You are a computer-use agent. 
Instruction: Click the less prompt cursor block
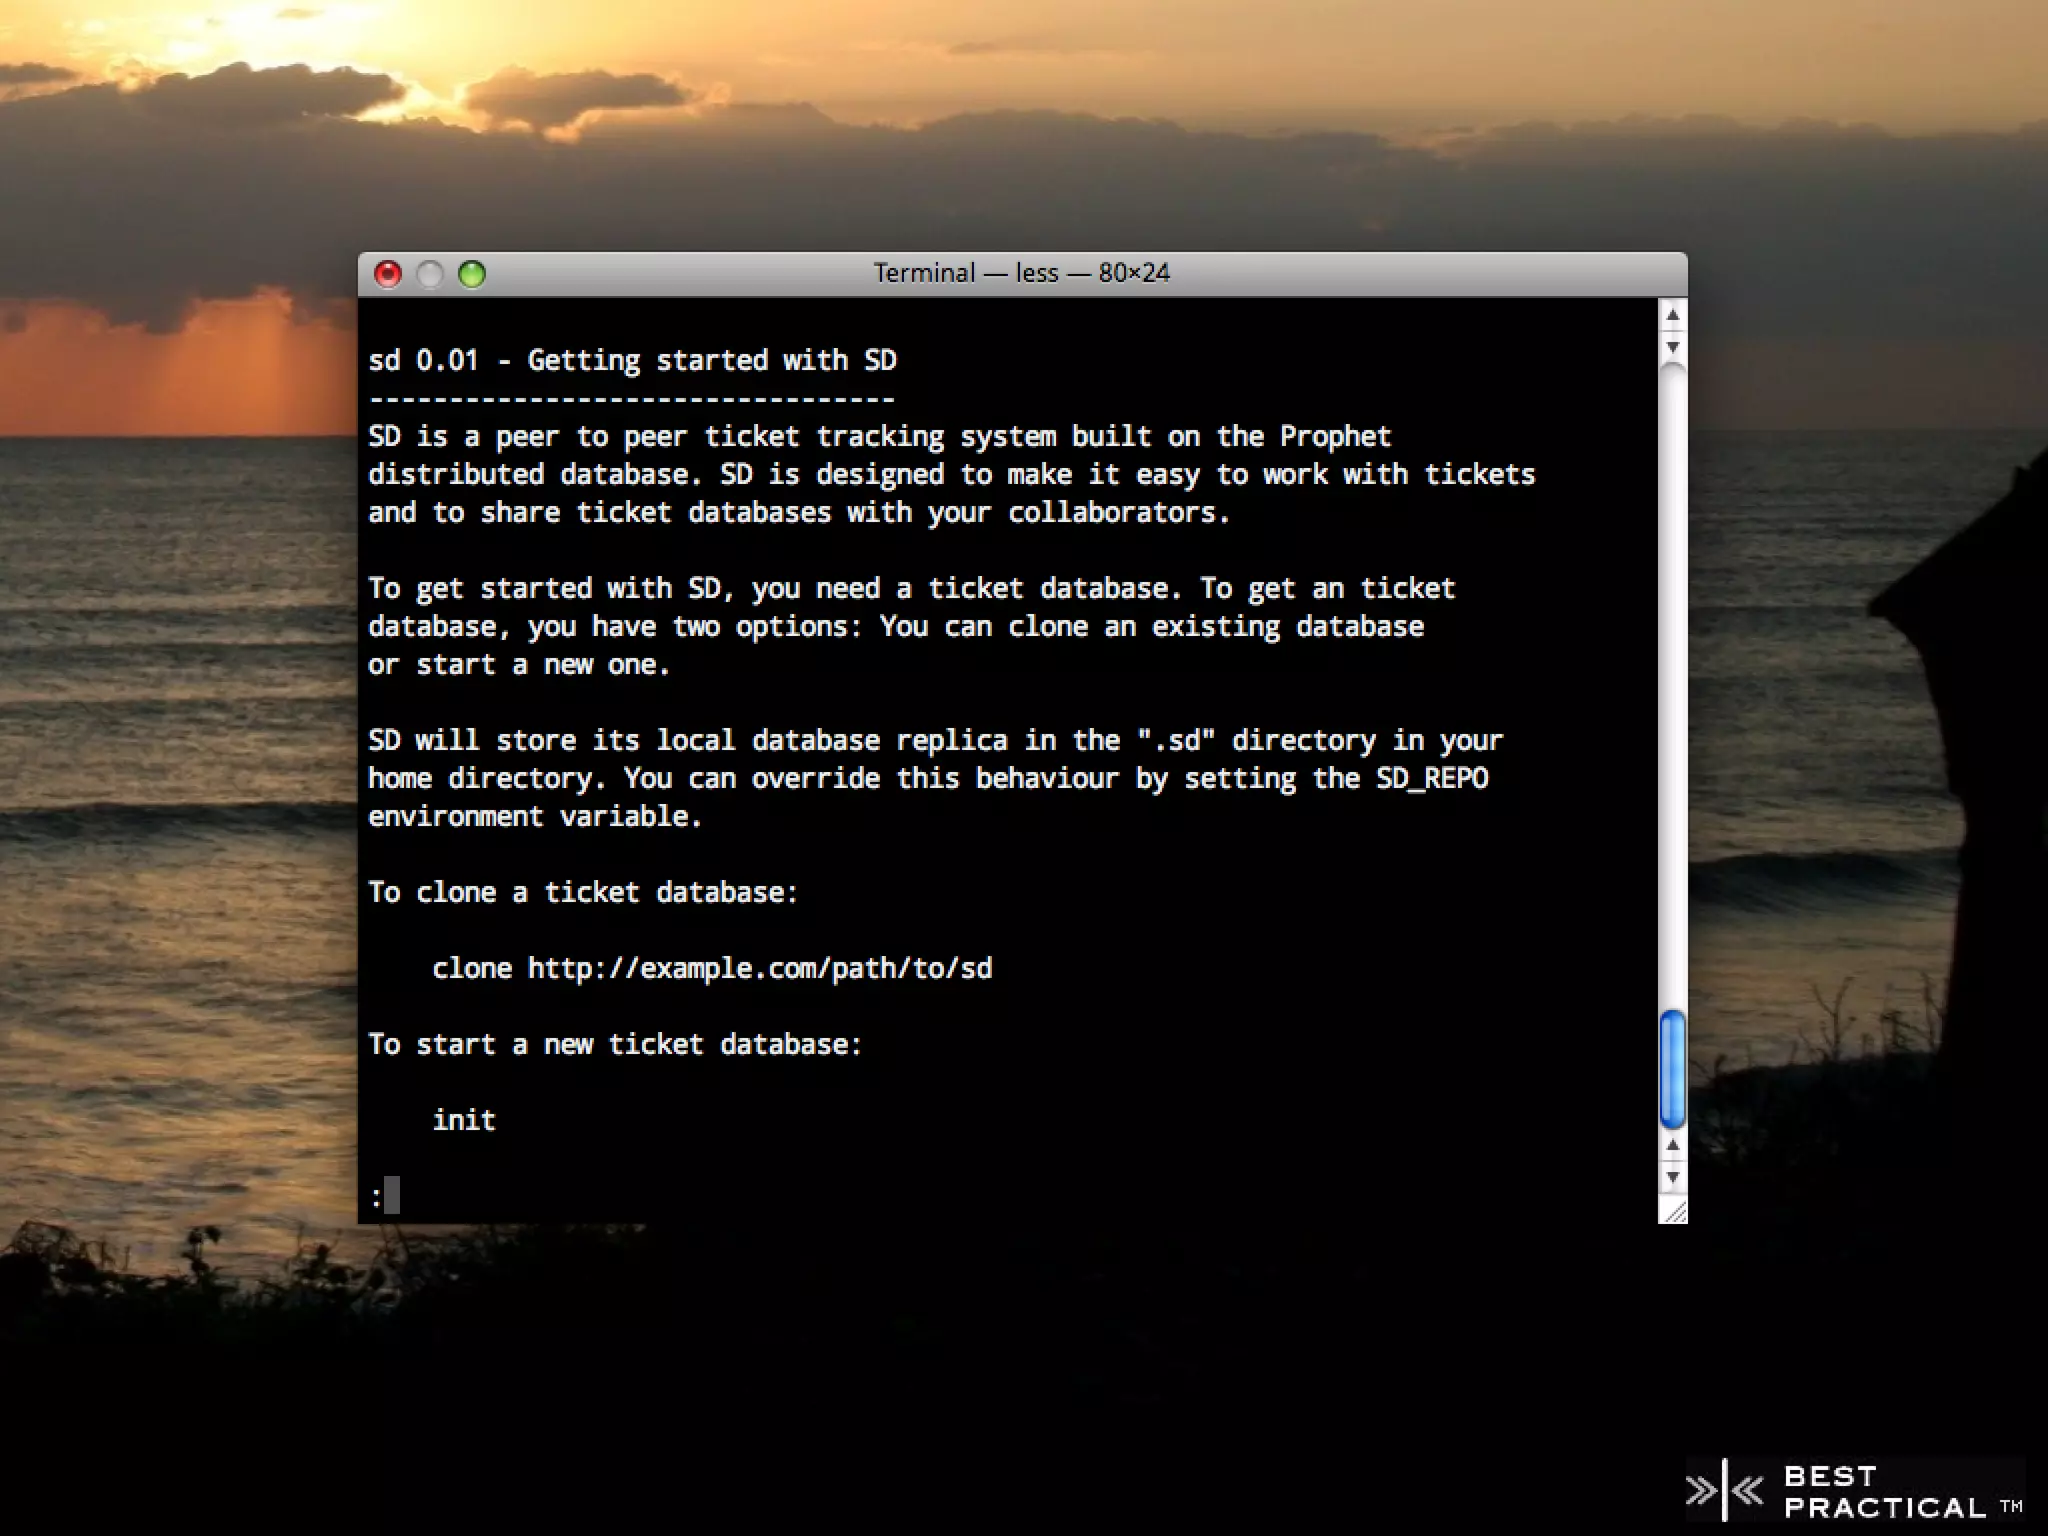[392, 1195]
